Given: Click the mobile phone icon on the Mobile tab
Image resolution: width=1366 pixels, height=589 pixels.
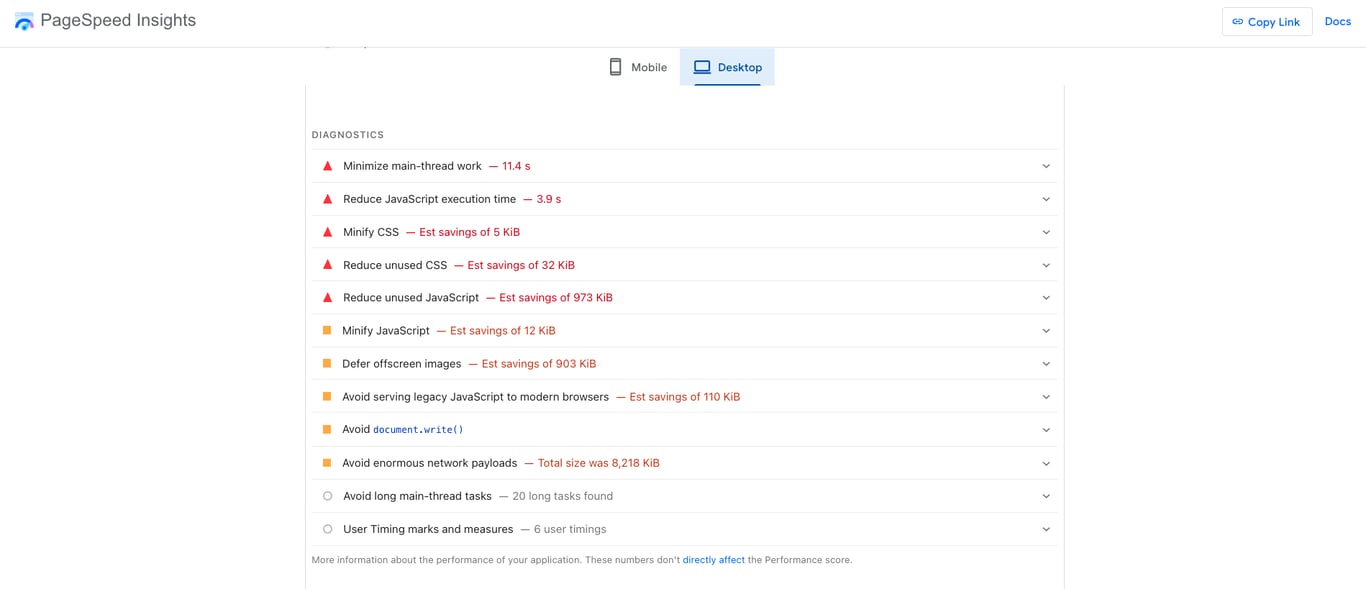Looking at the screenshot, I should click(615, 66).
